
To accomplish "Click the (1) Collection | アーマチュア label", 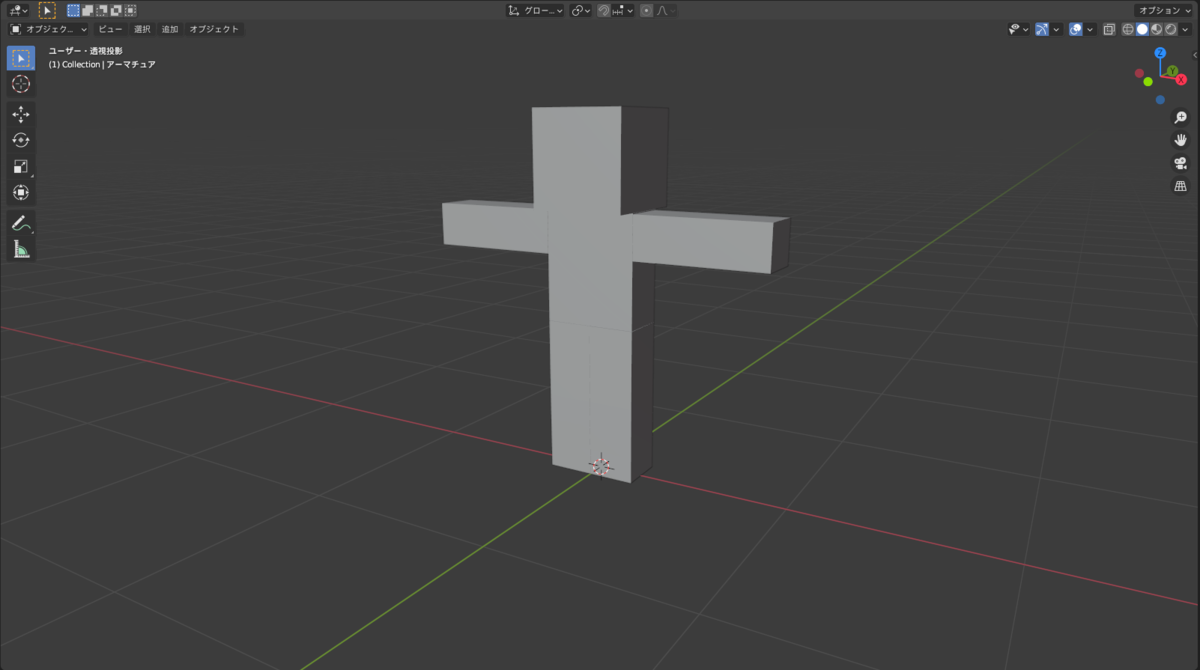I will [x=102, y=64].
